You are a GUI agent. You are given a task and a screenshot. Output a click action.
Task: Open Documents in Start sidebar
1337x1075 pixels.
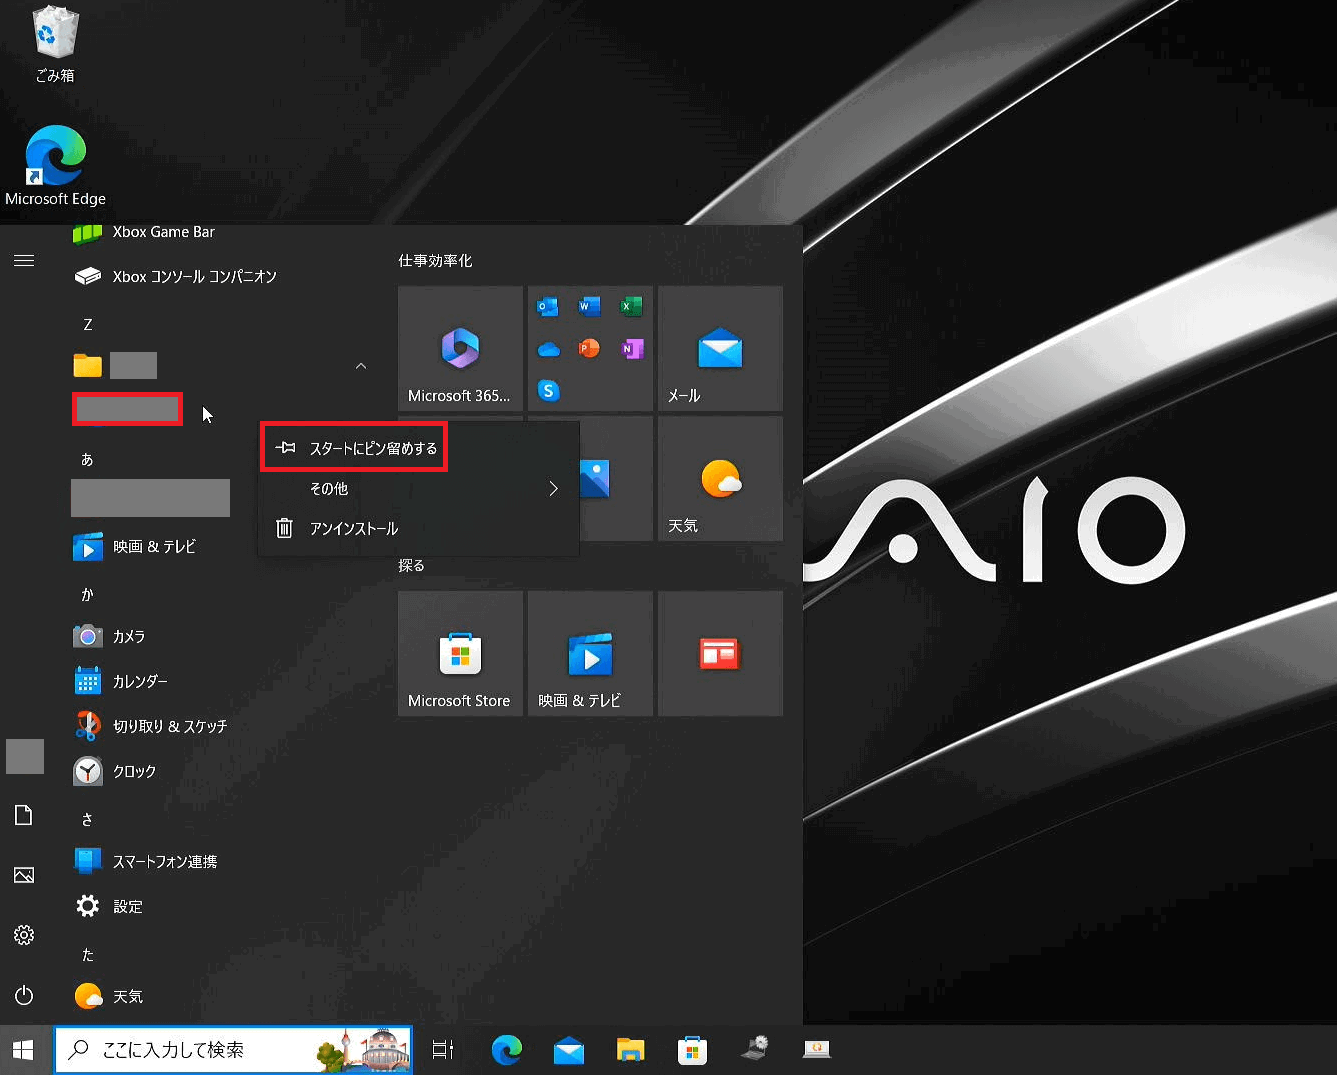(x=24, y=815)
